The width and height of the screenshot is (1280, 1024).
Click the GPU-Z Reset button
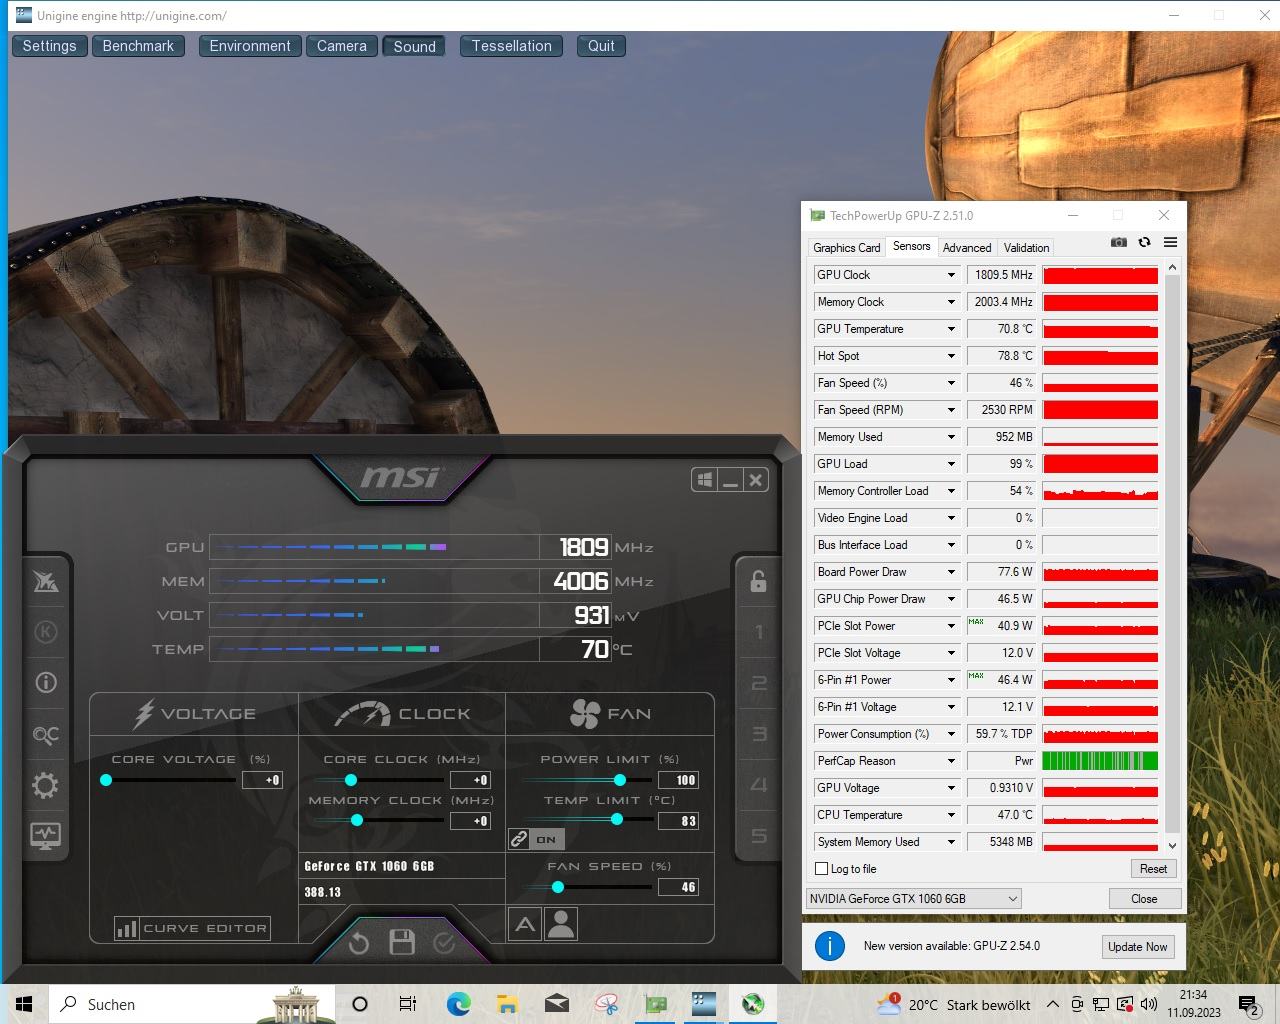(1153, 869)
